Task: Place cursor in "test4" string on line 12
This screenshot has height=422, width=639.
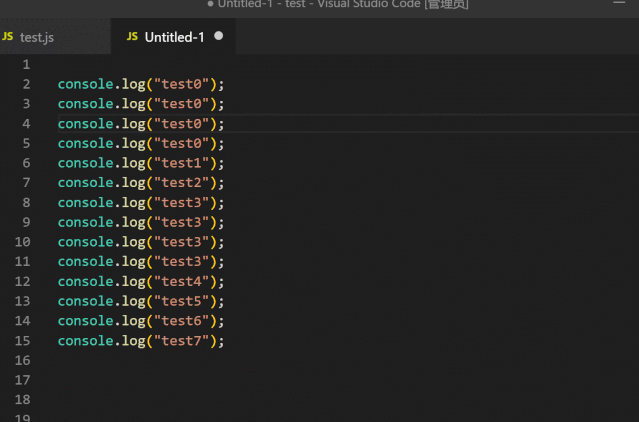Action: pos(181,281)
